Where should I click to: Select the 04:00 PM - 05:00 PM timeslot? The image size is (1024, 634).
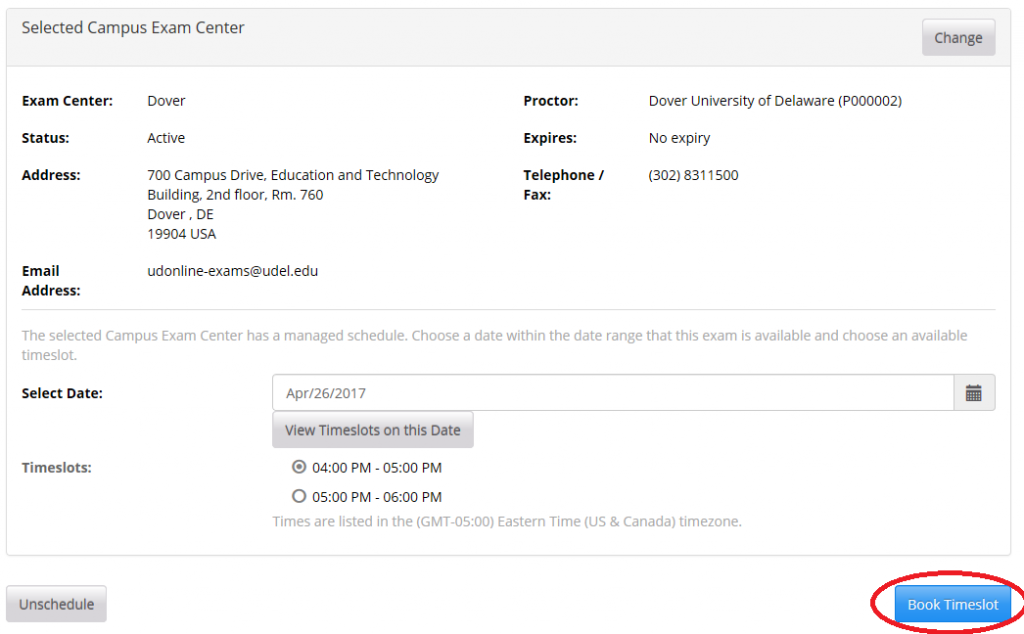(x=298, y=467)
